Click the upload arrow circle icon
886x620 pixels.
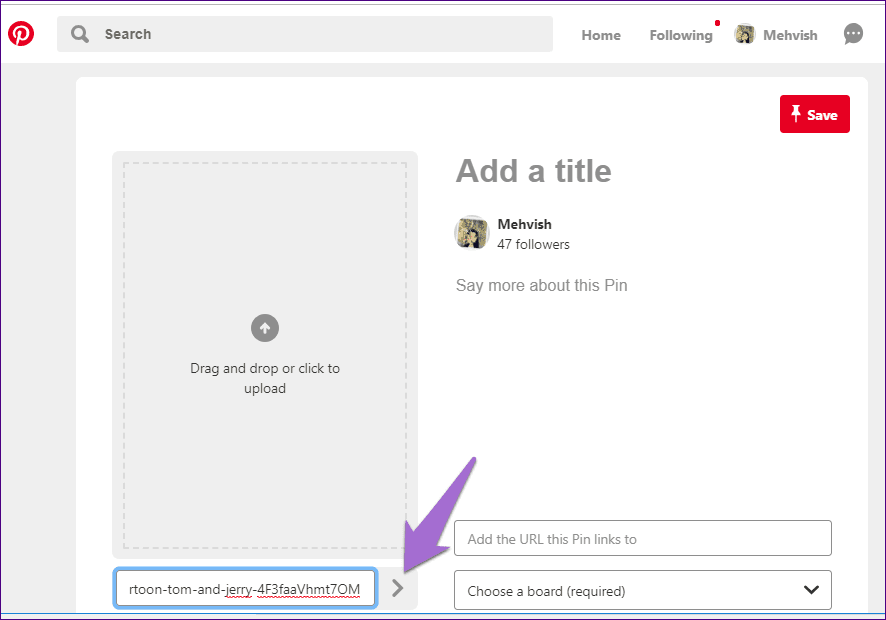coord(265,328)
